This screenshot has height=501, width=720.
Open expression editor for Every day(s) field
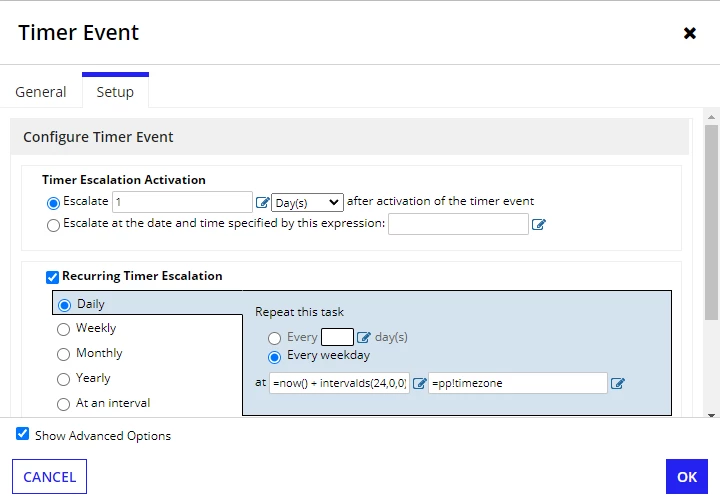363,338
